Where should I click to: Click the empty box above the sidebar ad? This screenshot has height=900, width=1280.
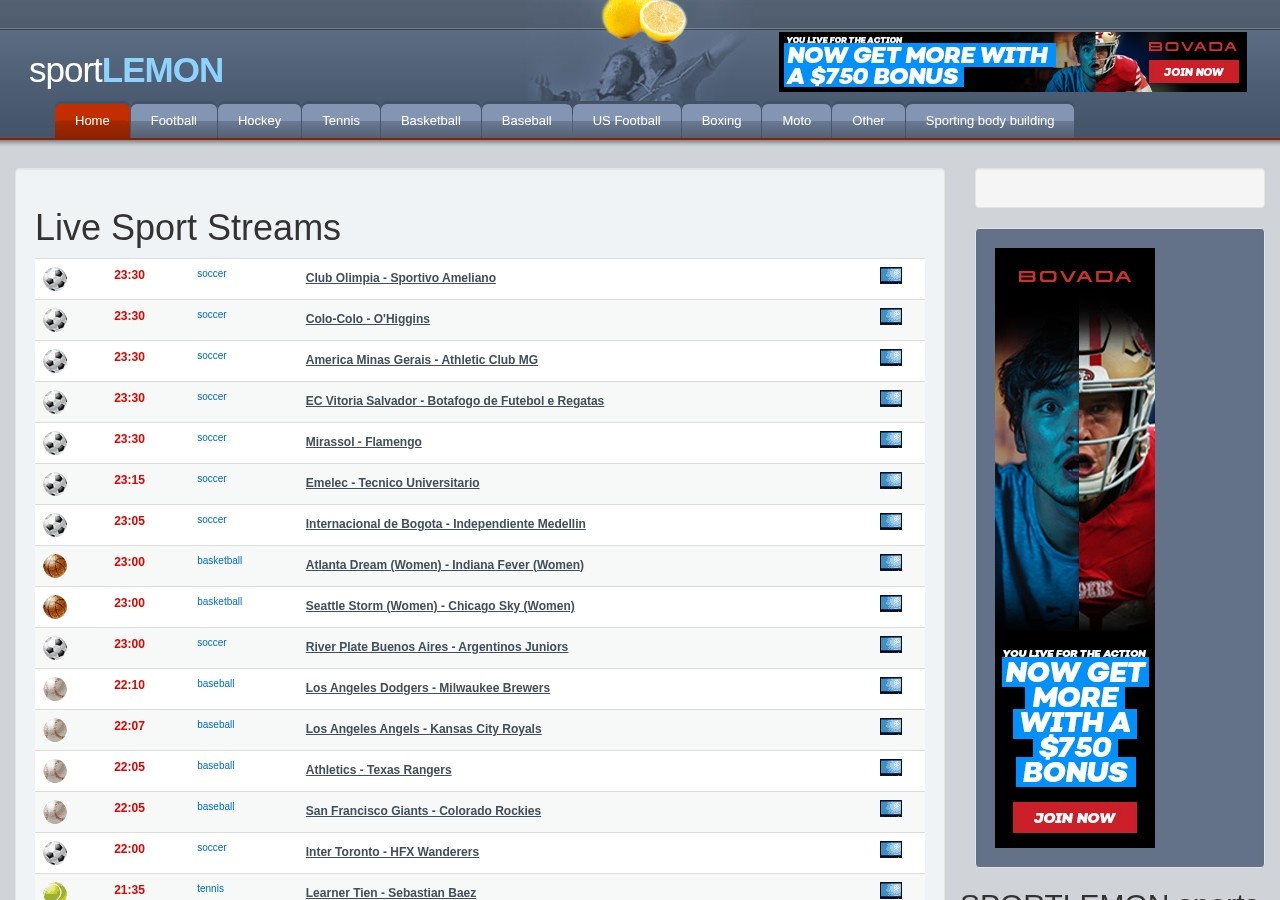point(1120,188)
